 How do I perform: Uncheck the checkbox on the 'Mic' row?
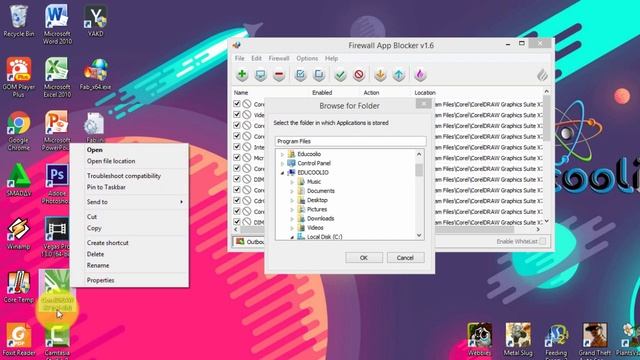point(237,157)
